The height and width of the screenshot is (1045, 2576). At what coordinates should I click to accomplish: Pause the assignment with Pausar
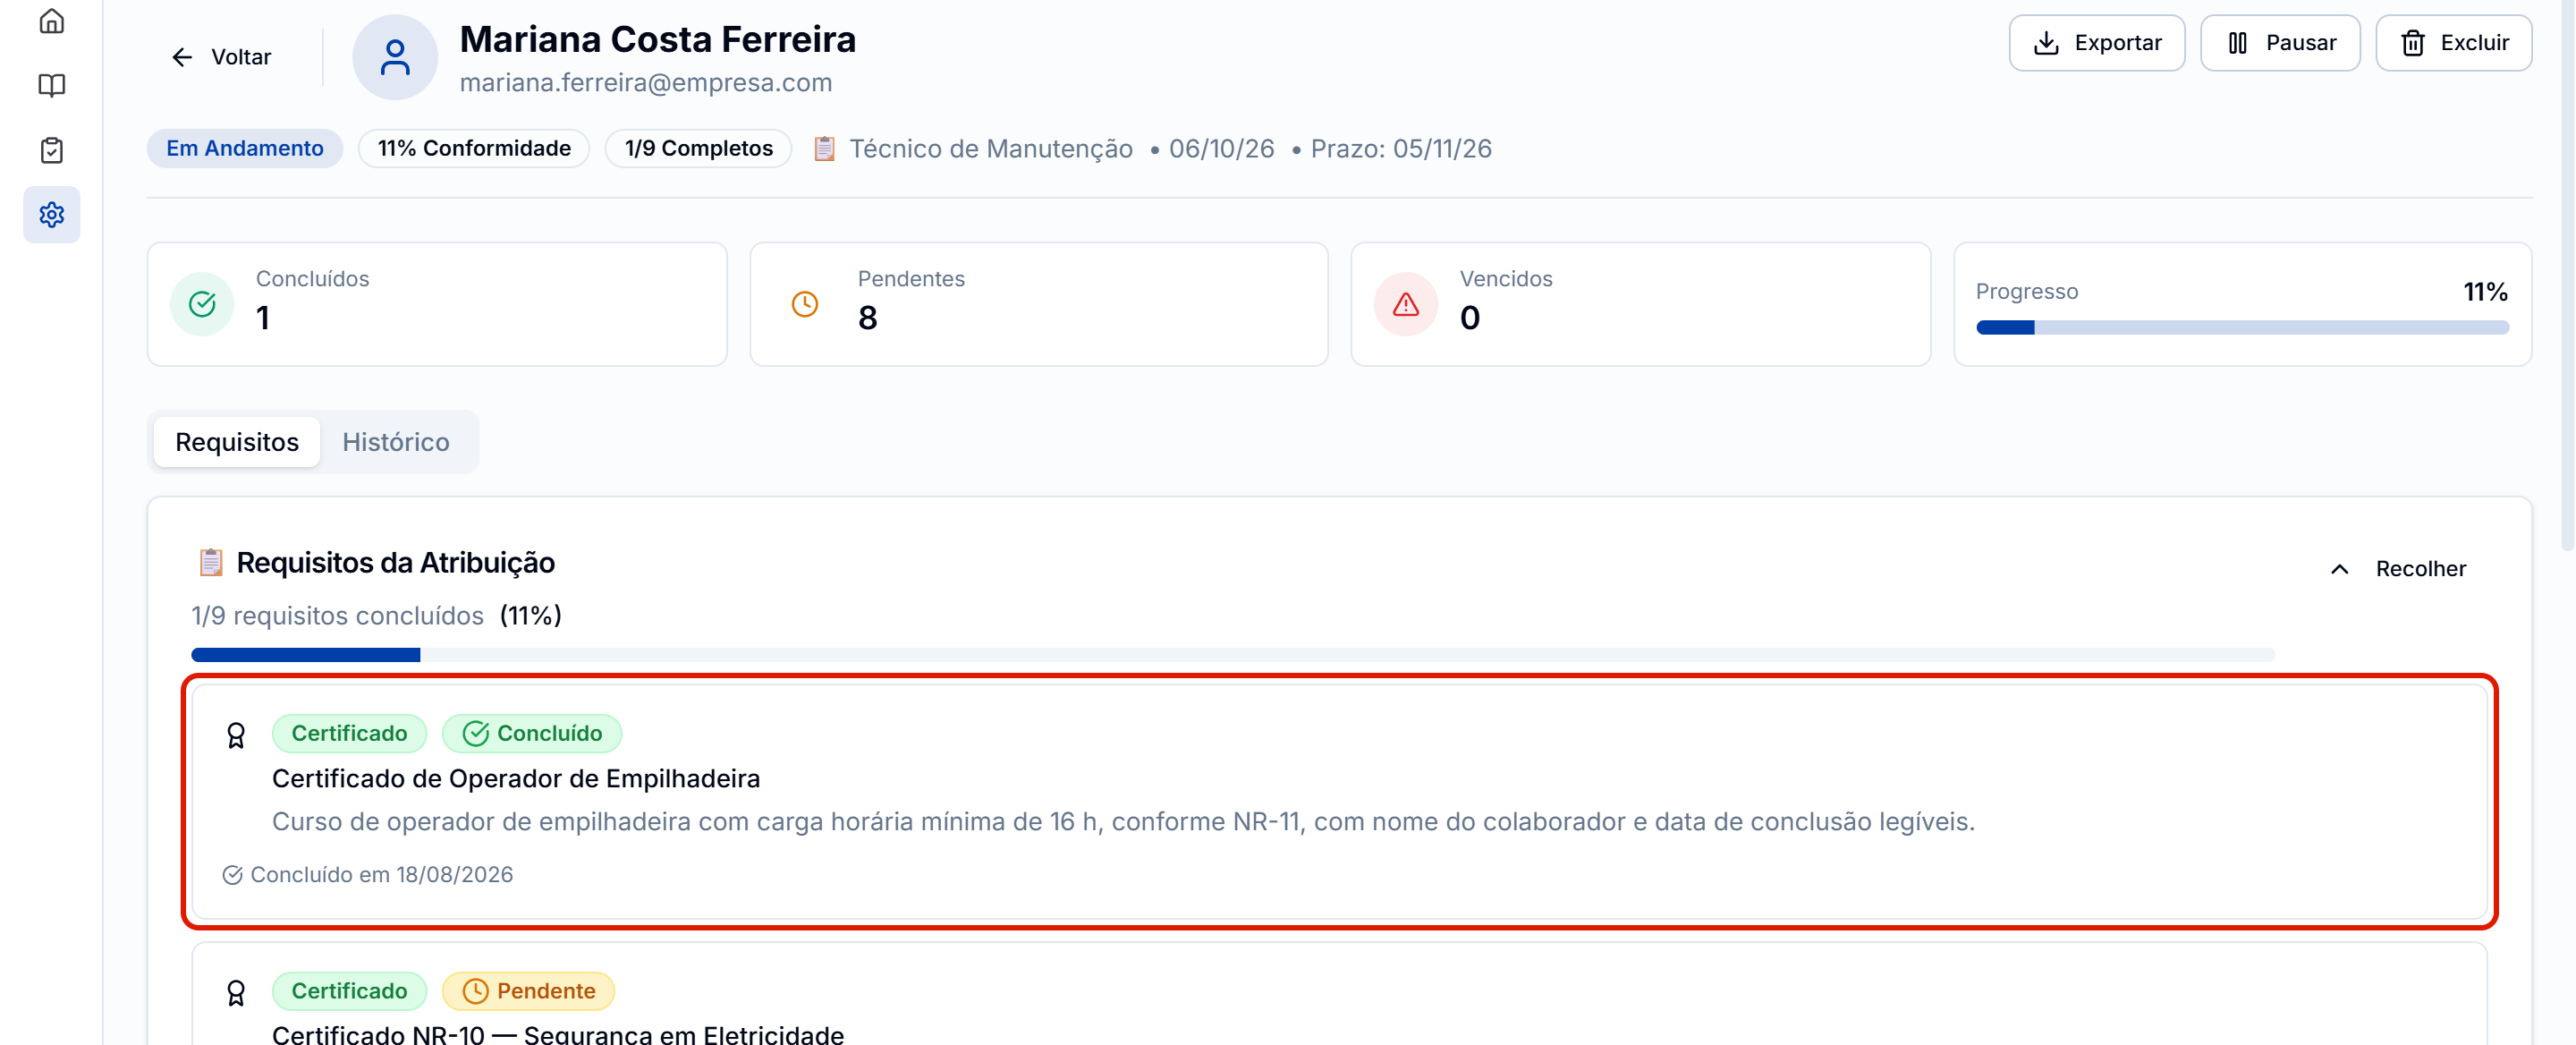coord(2279,43)
